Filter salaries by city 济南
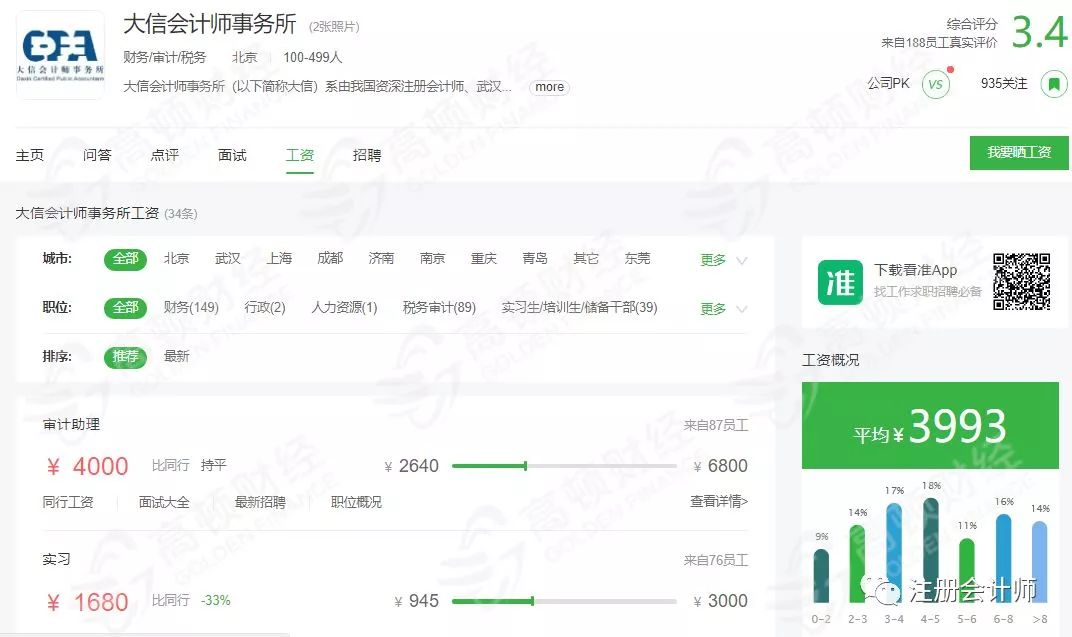This screenshot has height=637, width=1072. click(381, 258)
